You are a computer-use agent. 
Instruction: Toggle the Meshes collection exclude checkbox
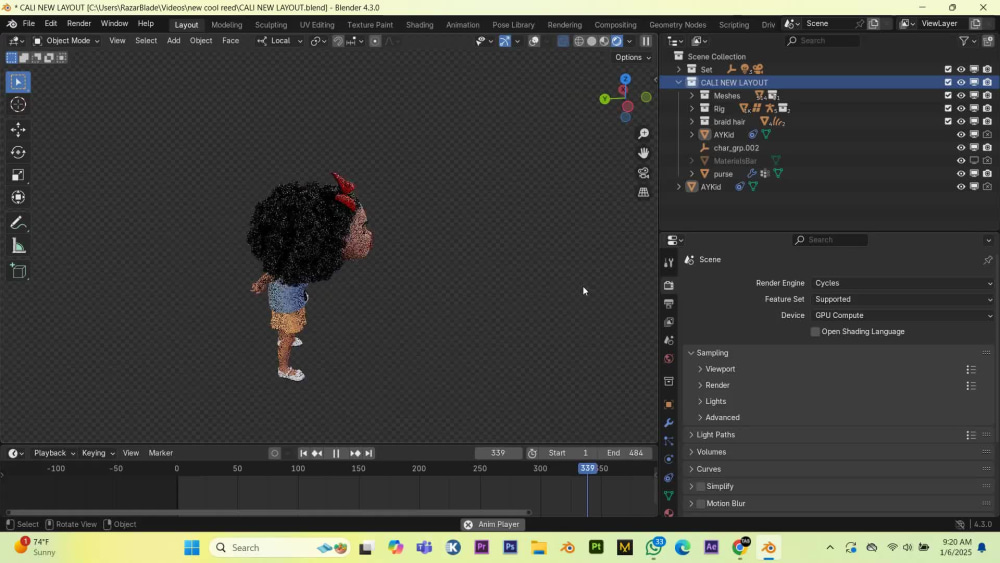click(x=948, y=96)
